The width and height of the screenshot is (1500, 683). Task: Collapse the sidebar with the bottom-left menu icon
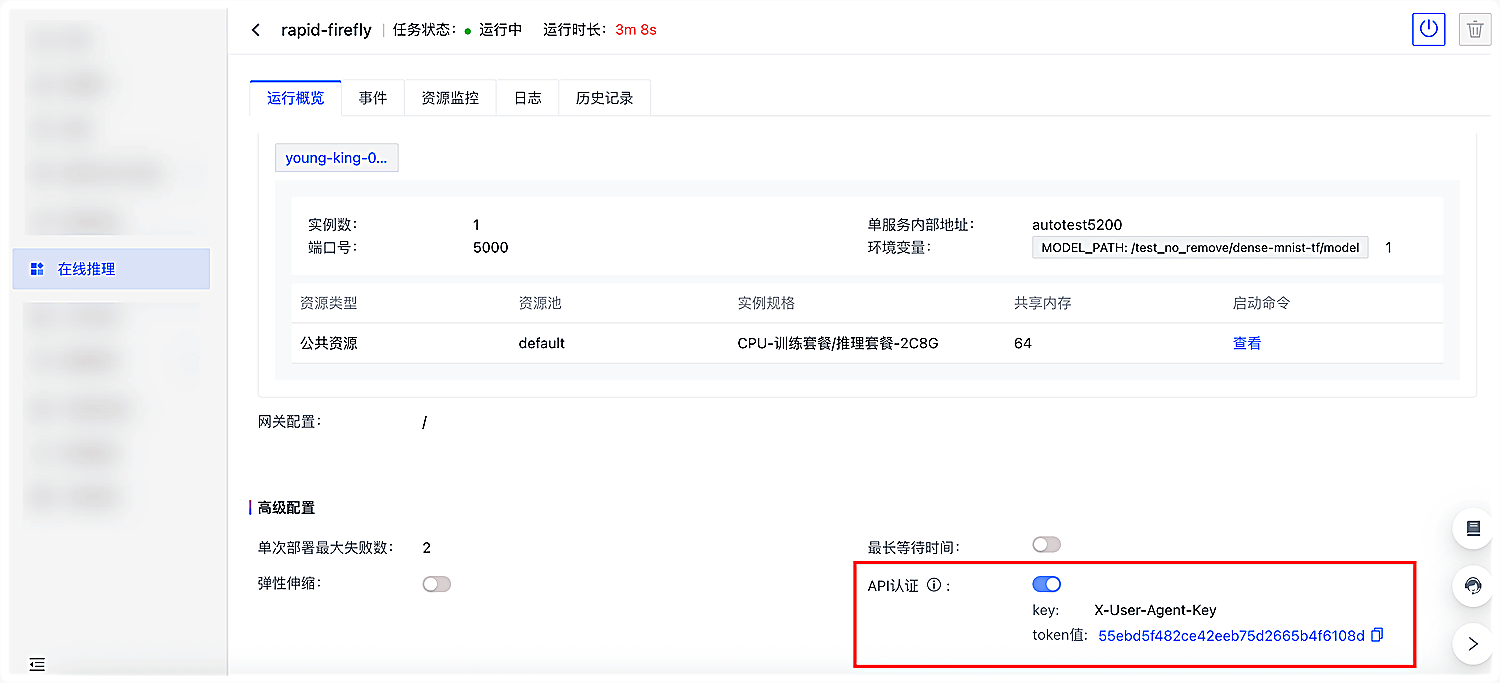pos(37,664)
